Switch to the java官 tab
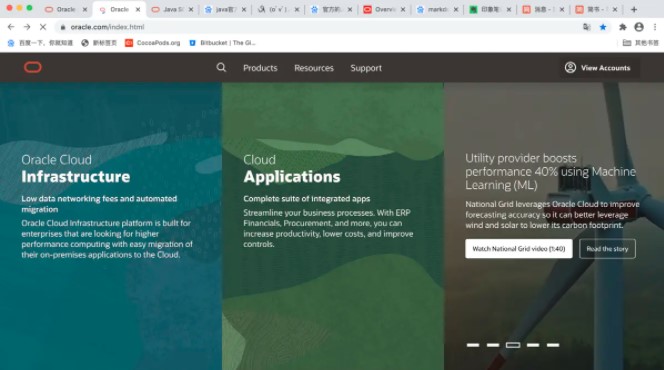Viewport: 664px width, 370px height. [224, 9]
